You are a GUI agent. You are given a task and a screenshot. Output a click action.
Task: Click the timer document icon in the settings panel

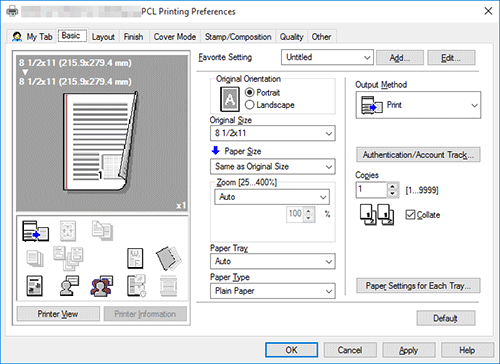136,286
